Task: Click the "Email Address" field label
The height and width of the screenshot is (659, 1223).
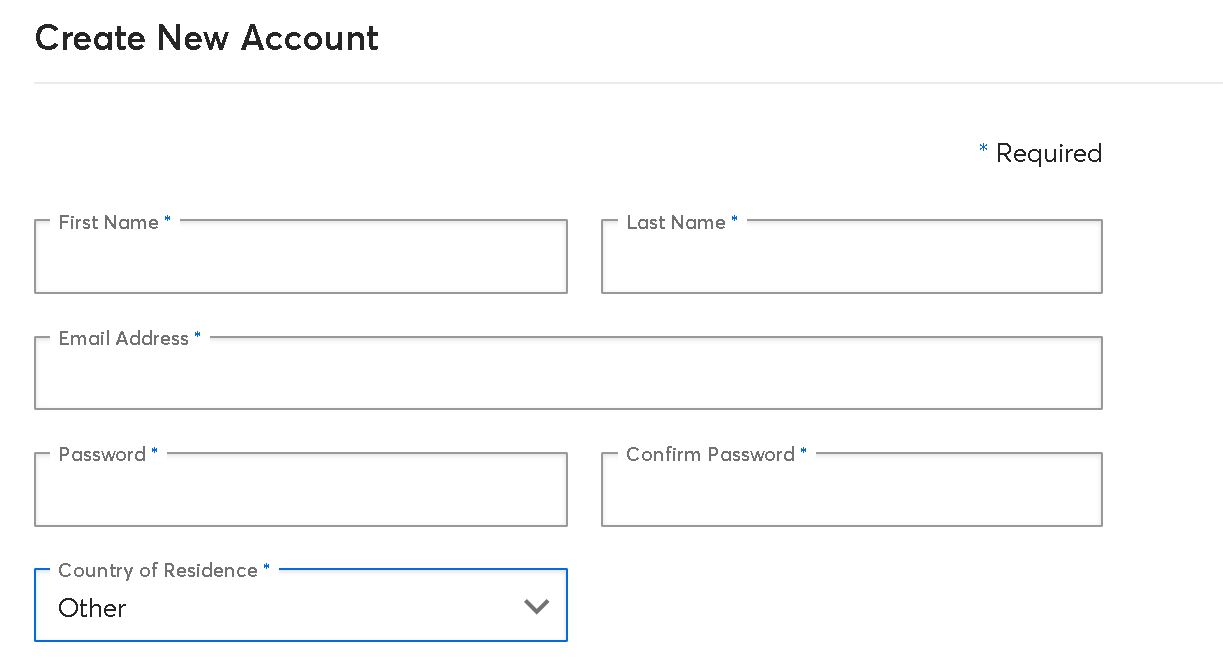Action: coord(123,338)
